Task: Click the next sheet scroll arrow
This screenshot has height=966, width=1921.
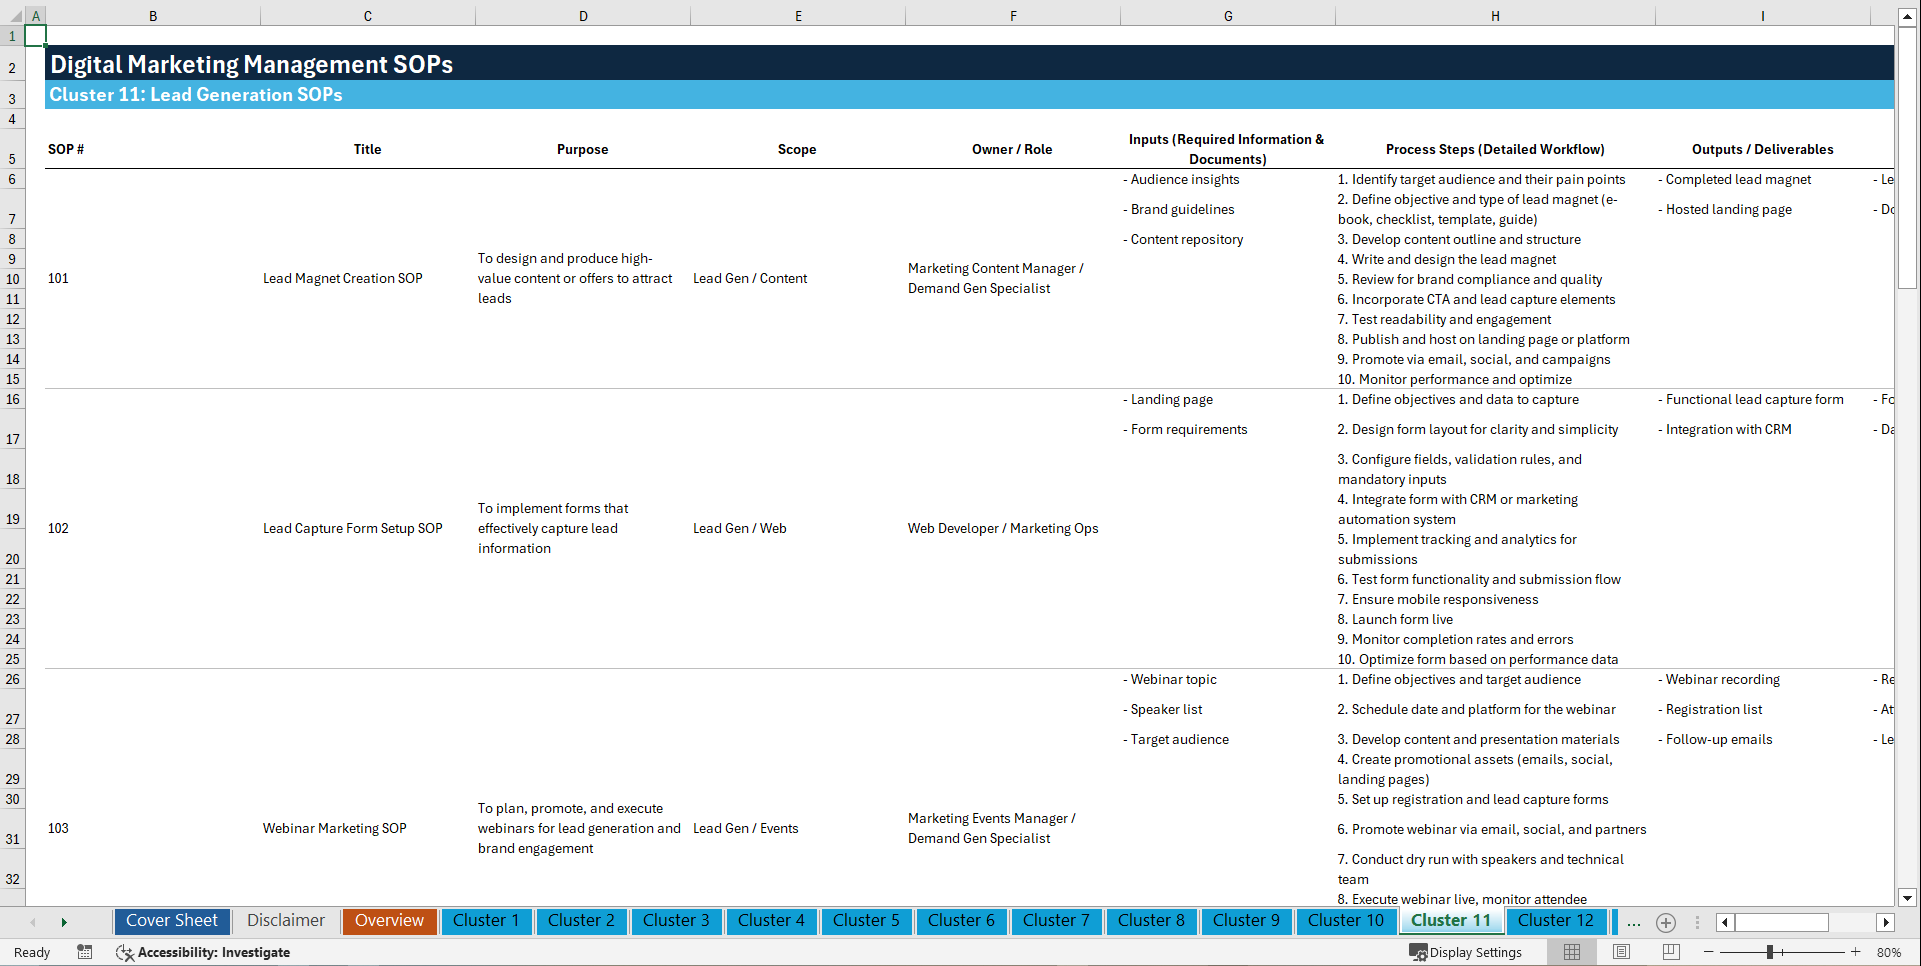Action: [64, 921]
